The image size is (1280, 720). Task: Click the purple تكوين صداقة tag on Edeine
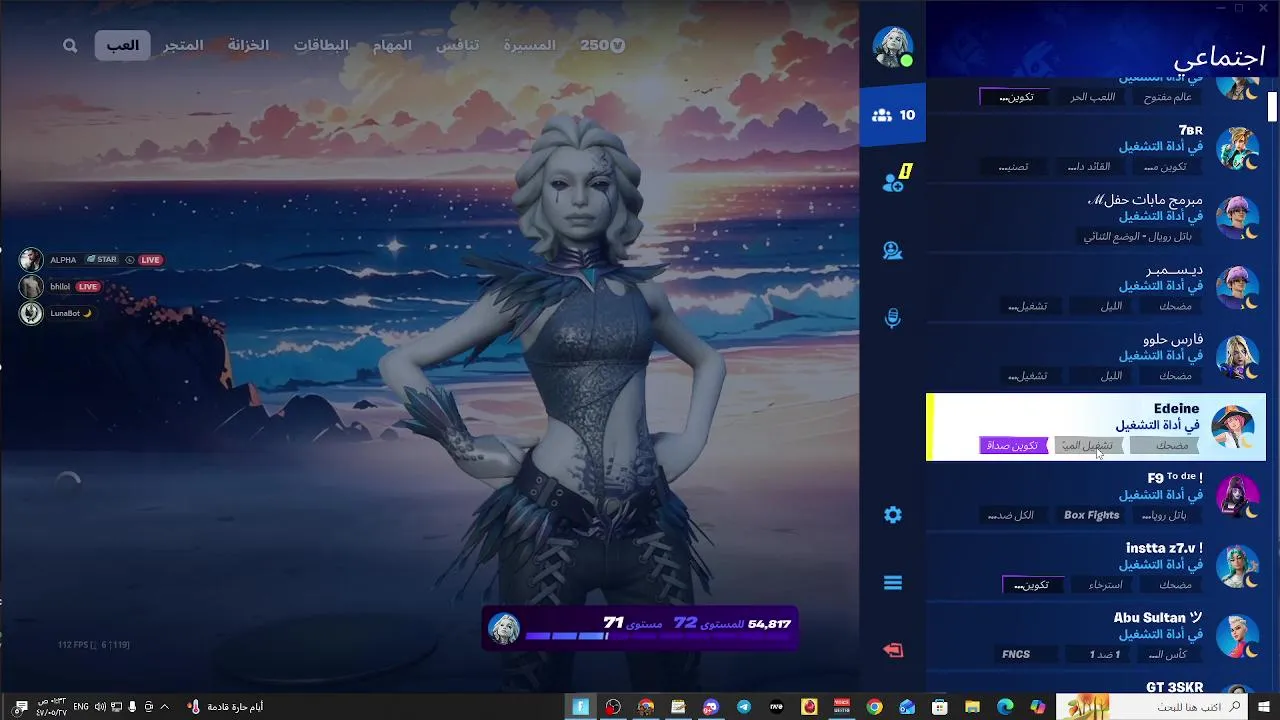pos(1013,446)
